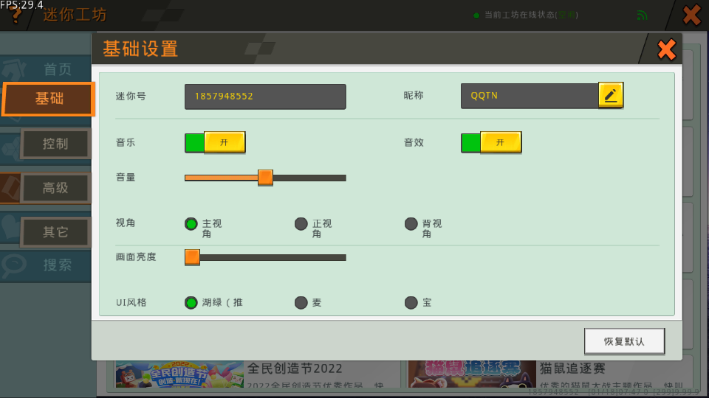Click the green network signal icon
This screenshot has height=398, width=709.
tap(642, 15)
